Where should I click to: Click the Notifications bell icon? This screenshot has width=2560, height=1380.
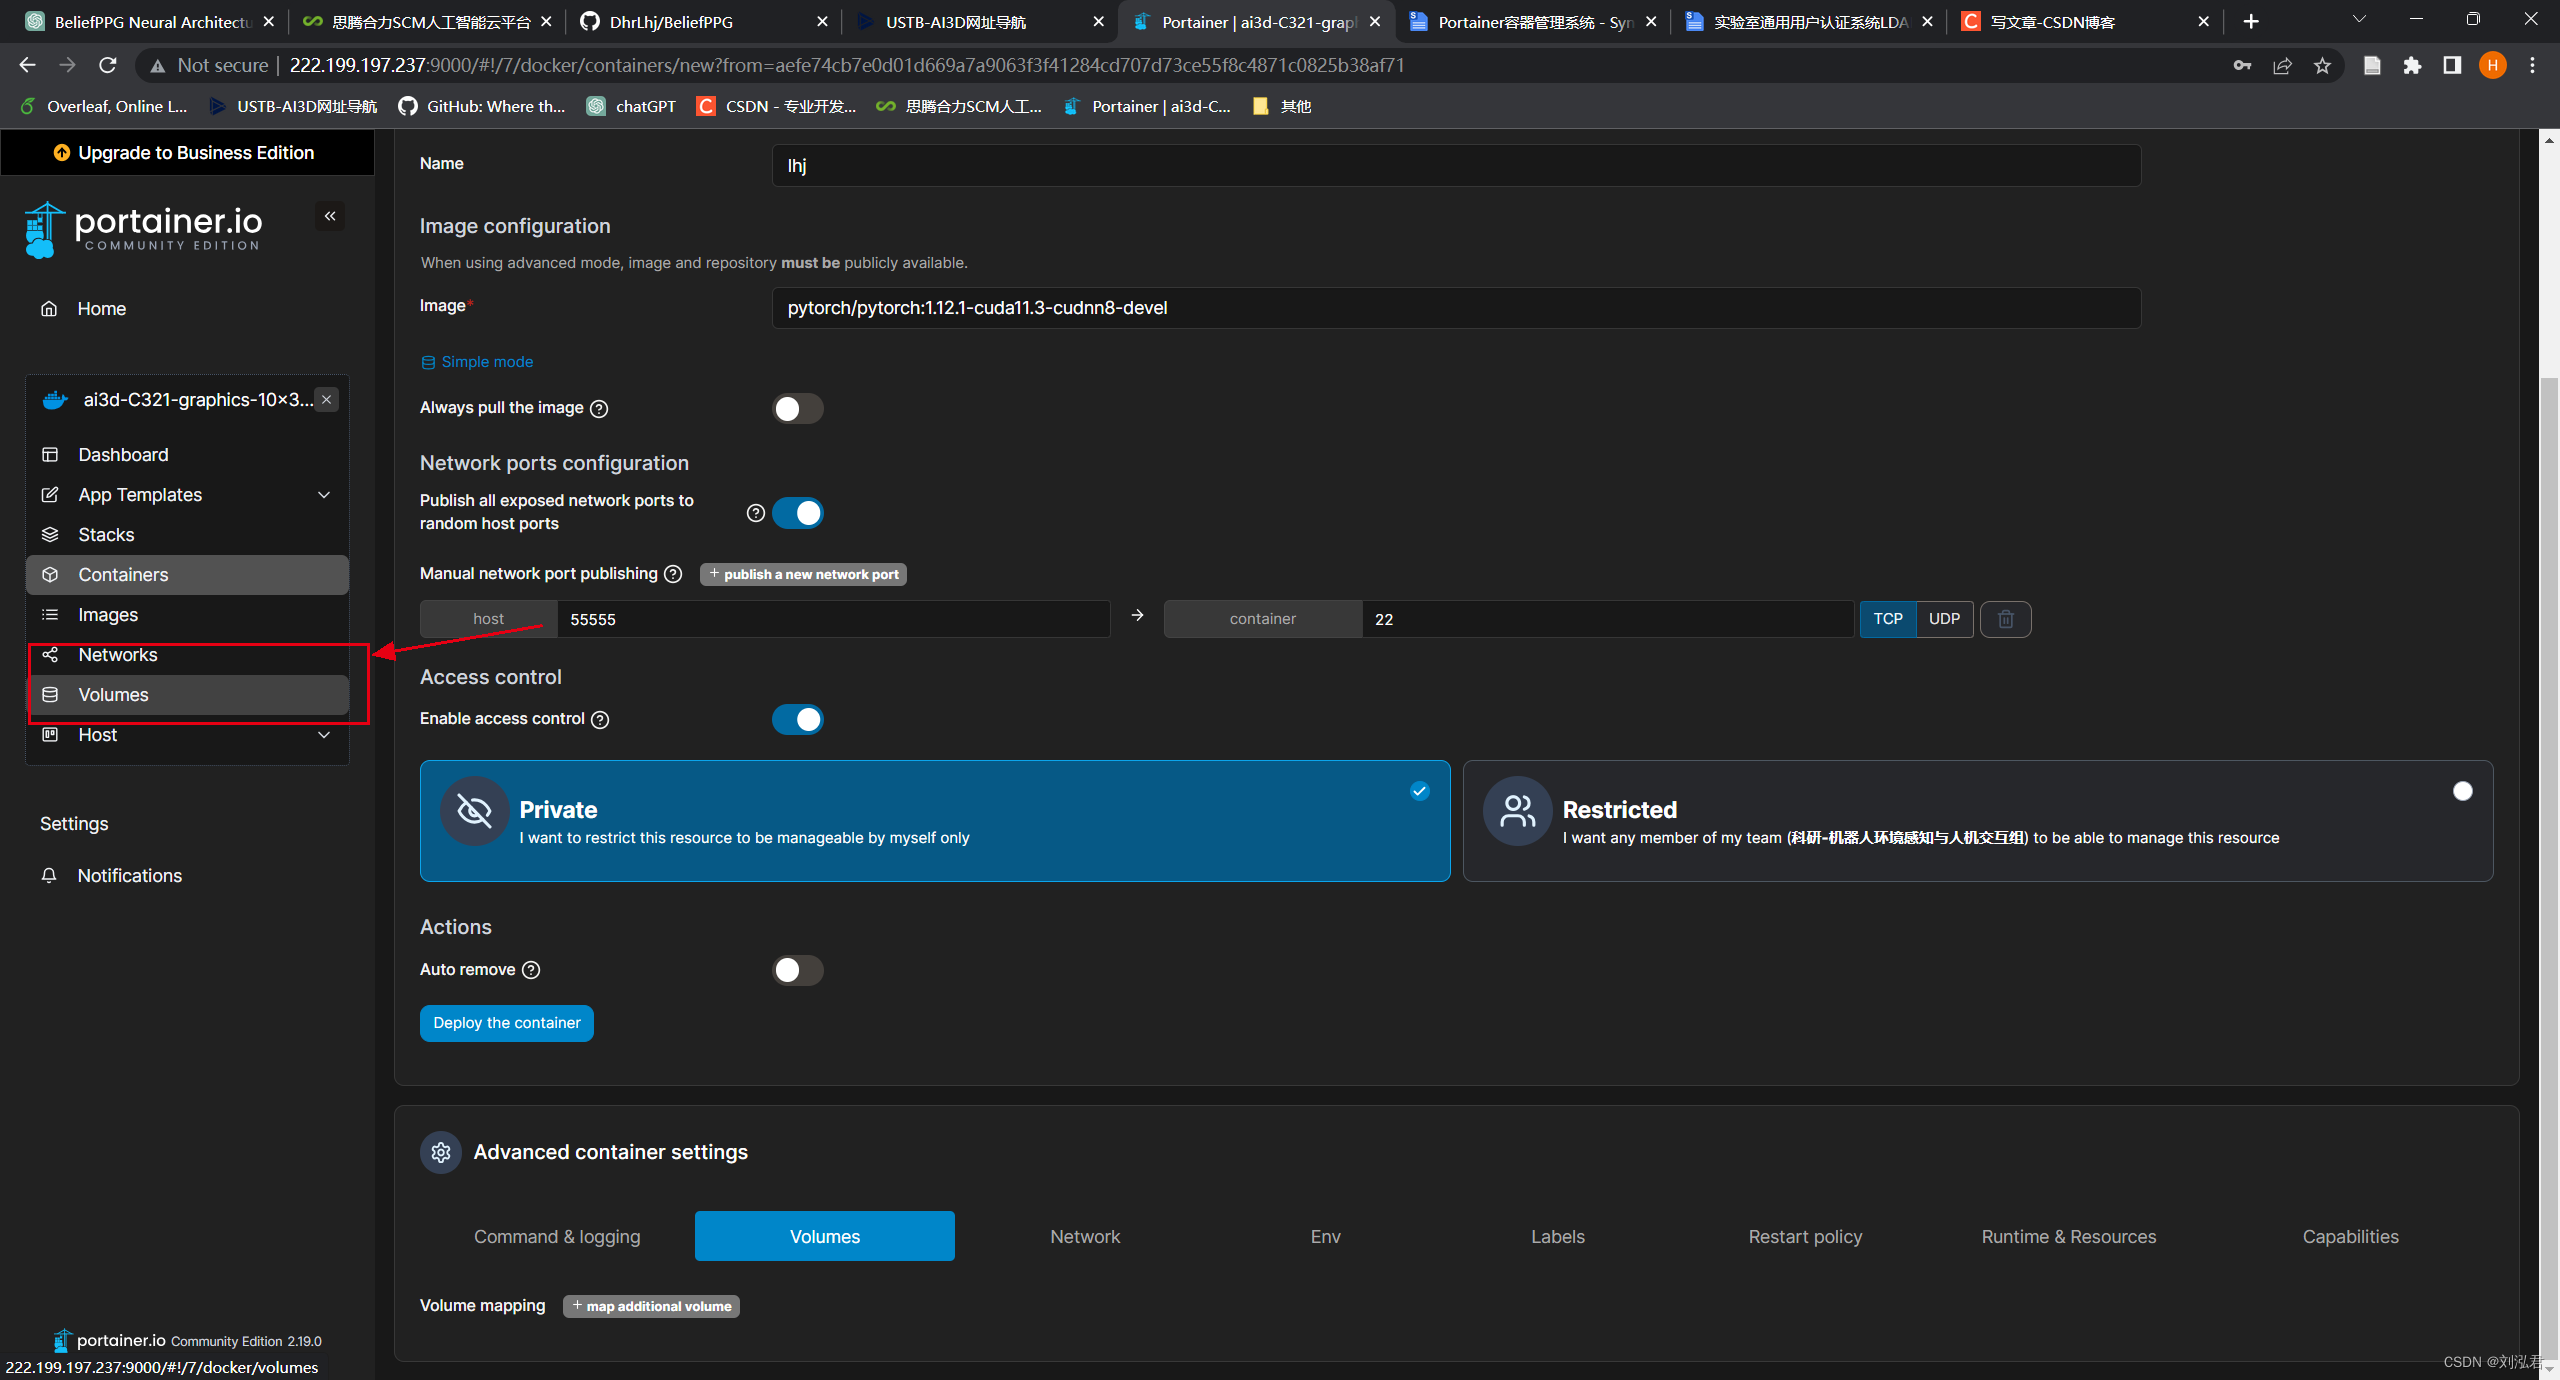click(49, 875)
